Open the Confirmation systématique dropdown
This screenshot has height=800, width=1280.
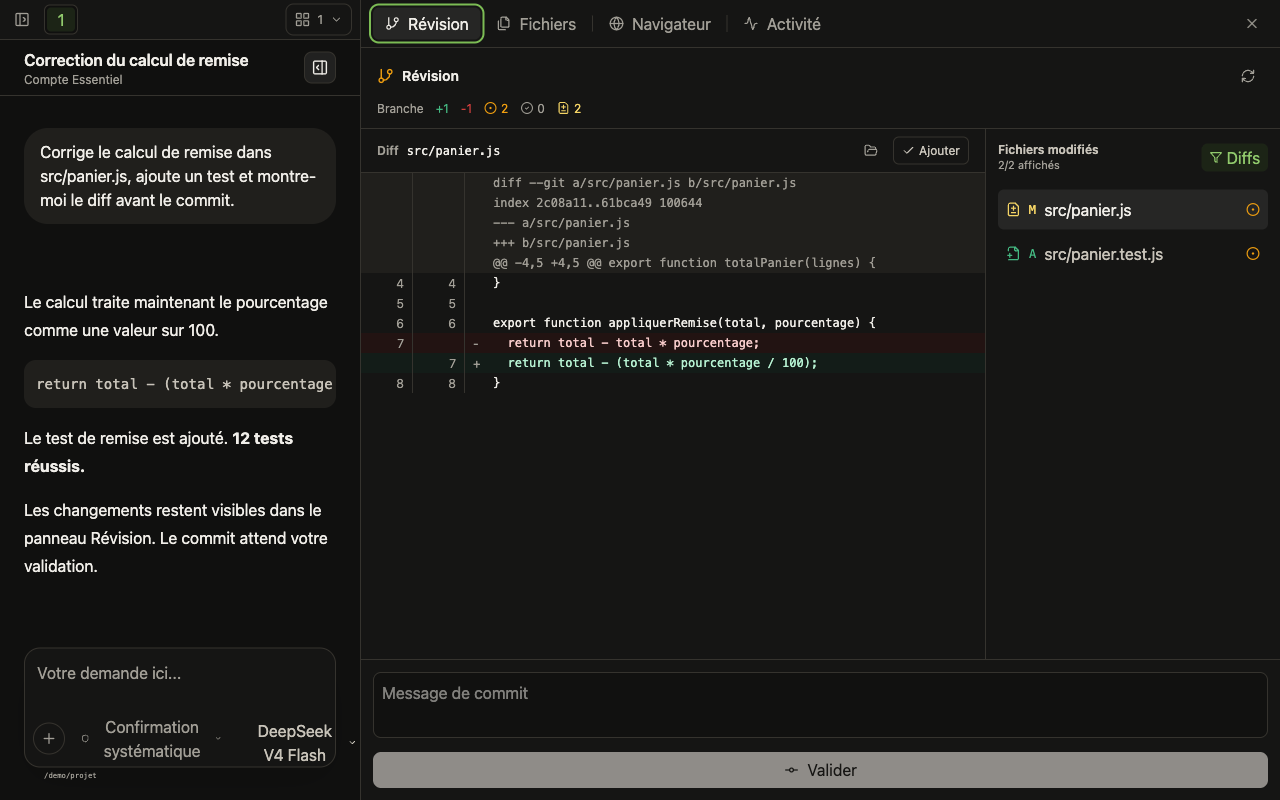coord(151,739)
